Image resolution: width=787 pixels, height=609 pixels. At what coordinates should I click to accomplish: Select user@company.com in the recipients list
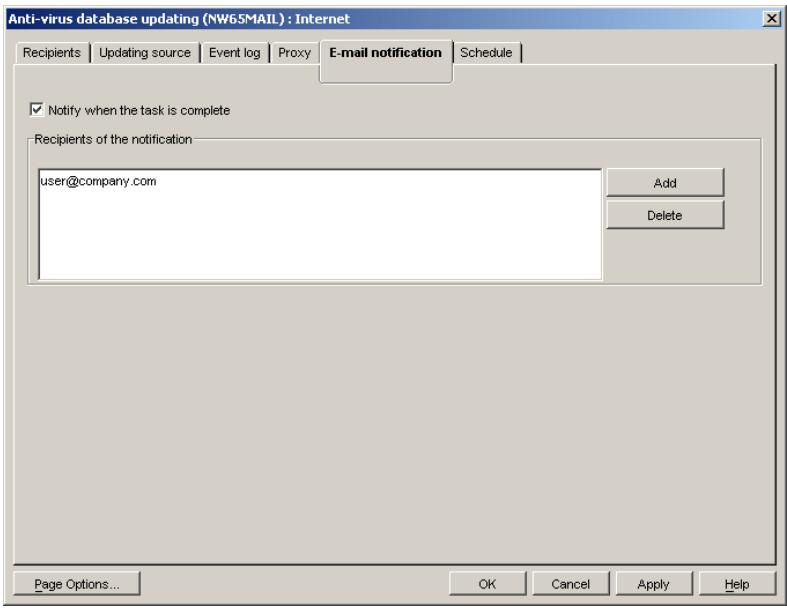(x=98, y=181)
